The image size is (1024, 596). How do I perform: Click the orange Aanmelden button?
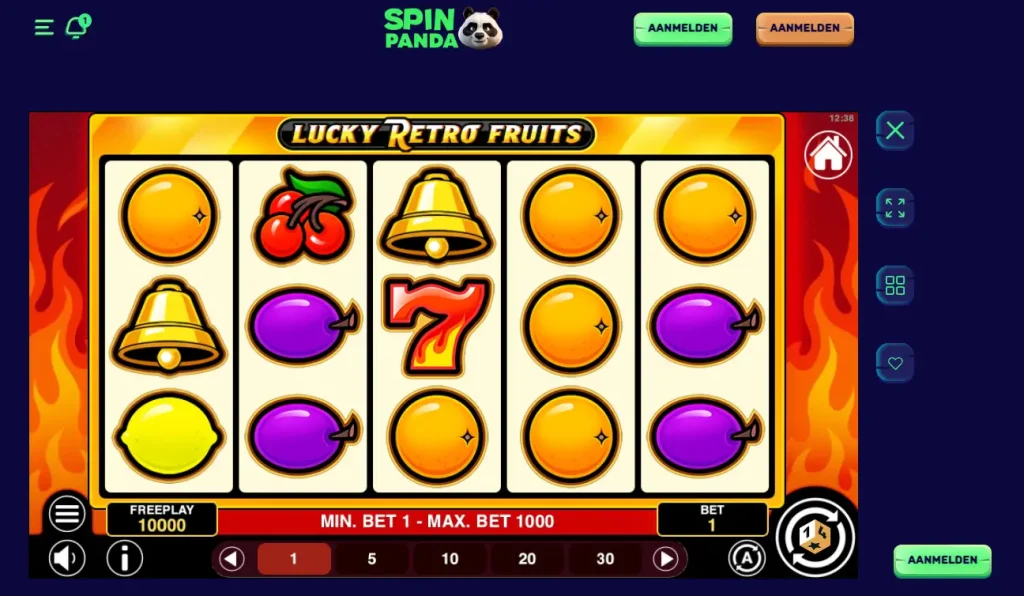[805, 29]
